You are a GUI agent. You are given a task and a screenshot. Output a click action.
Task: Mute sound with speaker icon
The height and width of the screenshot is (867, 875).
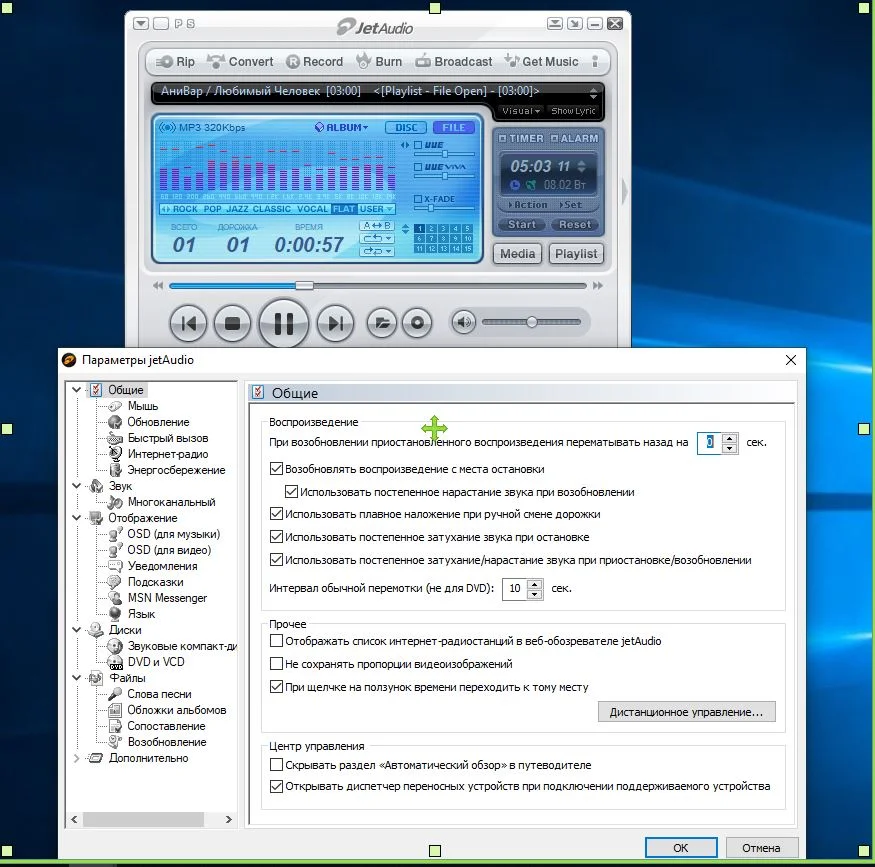pos(463,322)
